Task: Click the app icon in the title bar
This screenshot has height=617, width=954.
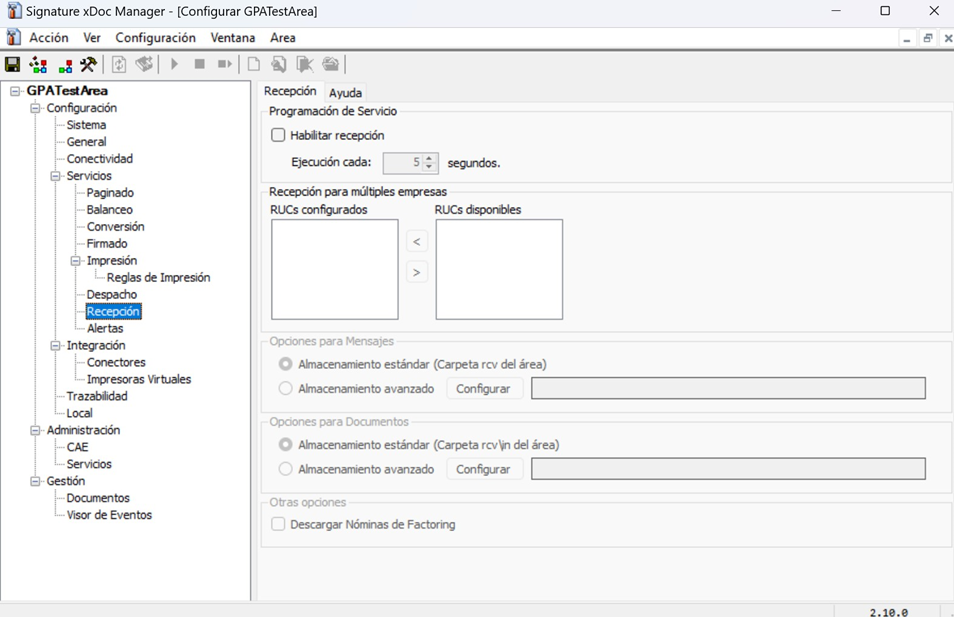Action: click(x=13, y=10)
